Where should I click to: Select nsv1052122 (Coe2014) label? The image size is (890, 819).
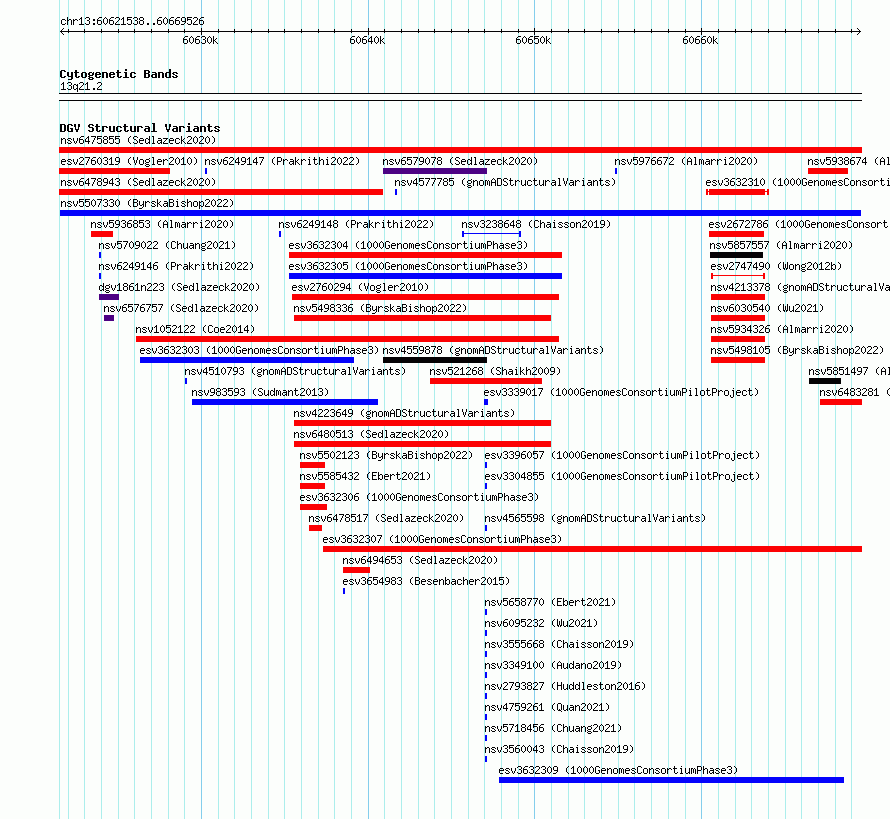pyautogui.click(x=195, y=329)
